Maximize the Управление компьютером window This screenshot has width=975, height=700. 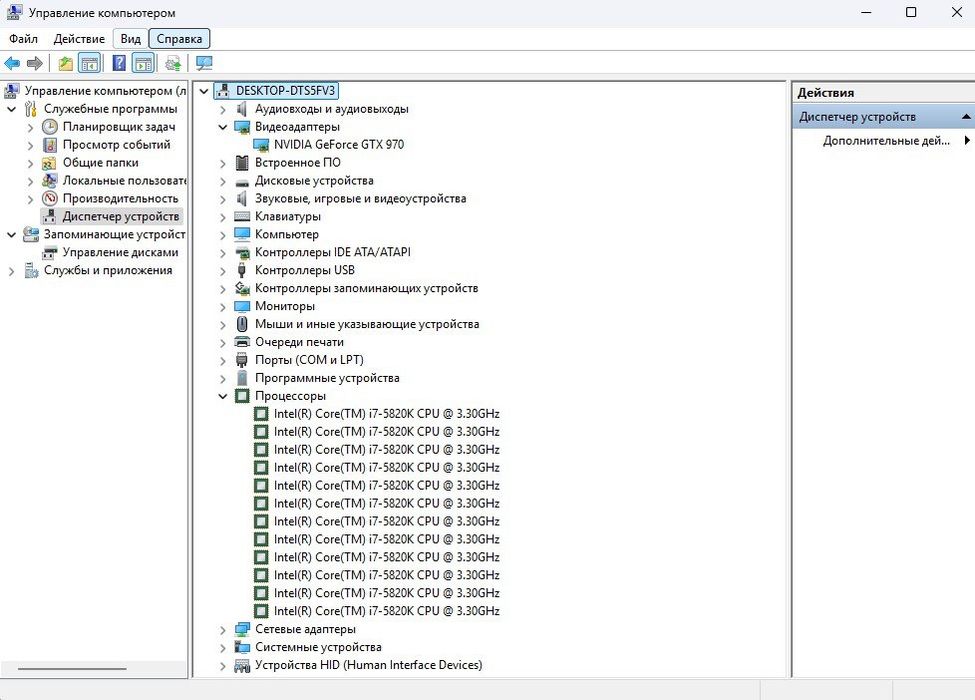click(x=911, y=12)
